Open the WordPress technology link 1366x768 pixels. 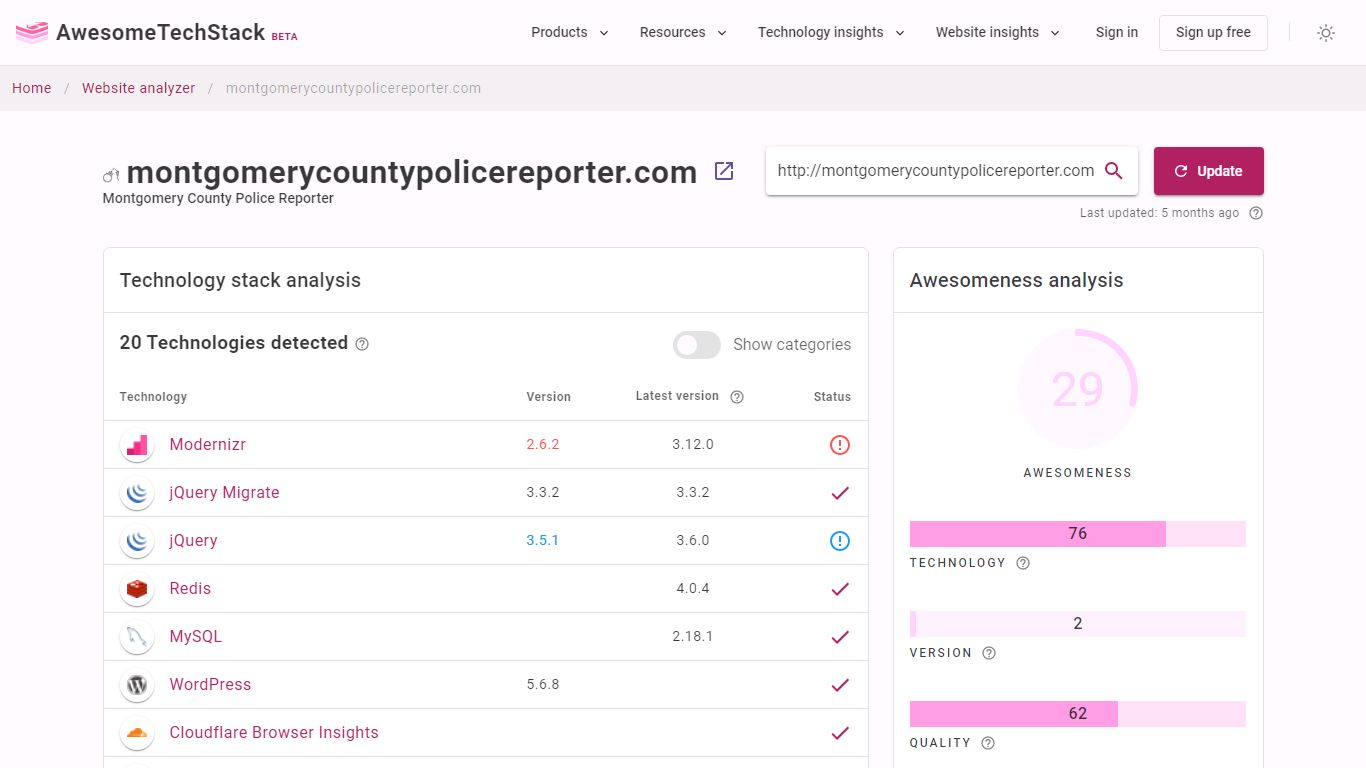[x=211, y=685]
